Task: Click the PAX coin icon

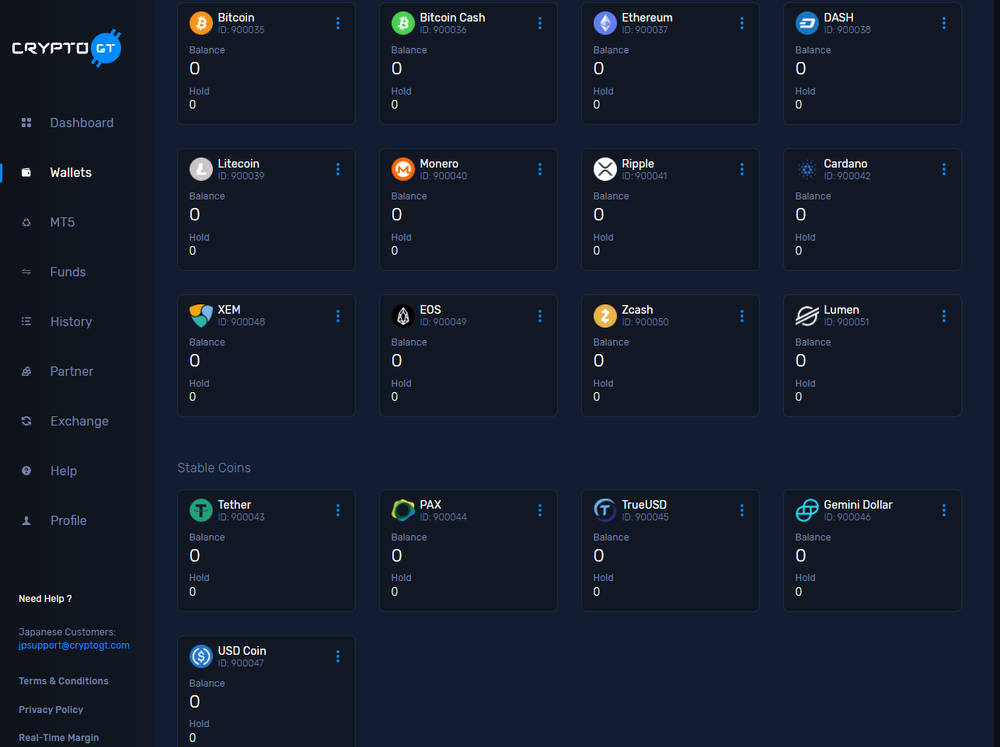Action: pos(403,510)
